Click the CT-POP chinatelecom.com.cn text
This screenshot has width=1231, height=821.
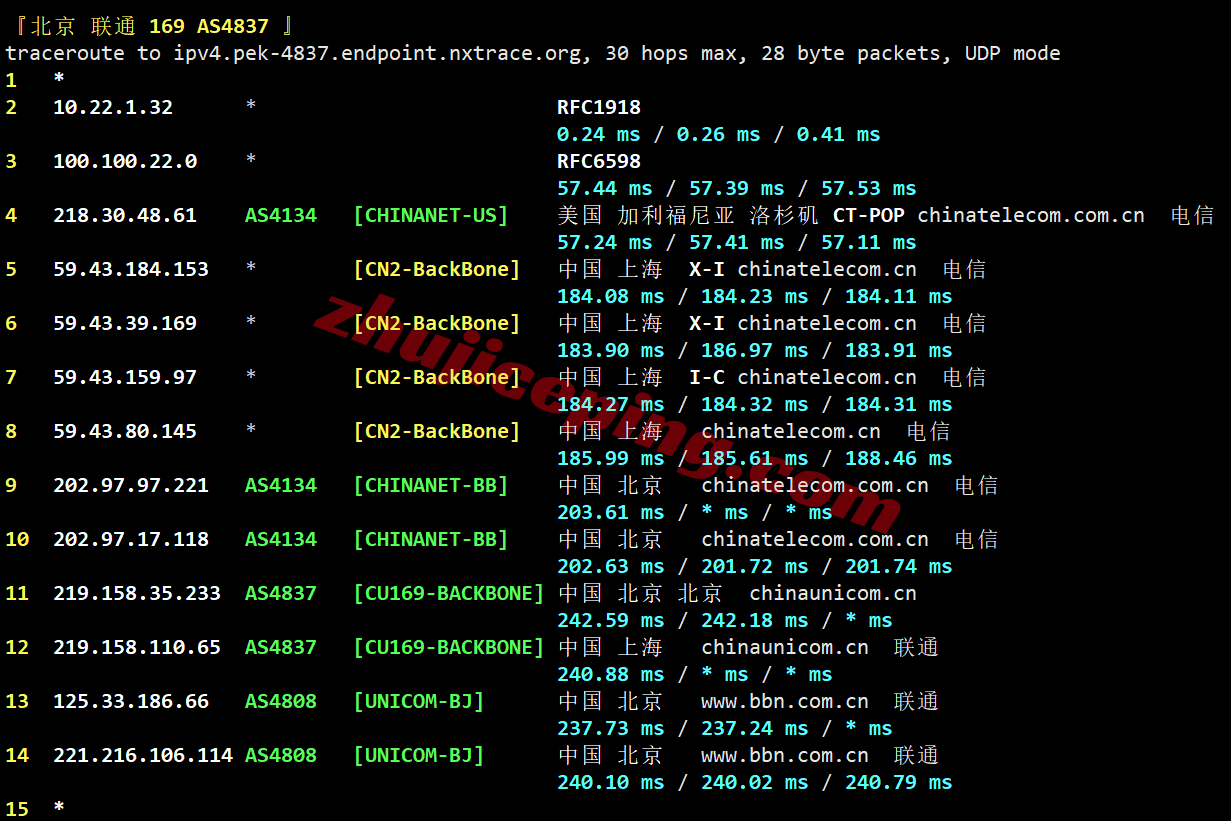coord(989,215)
